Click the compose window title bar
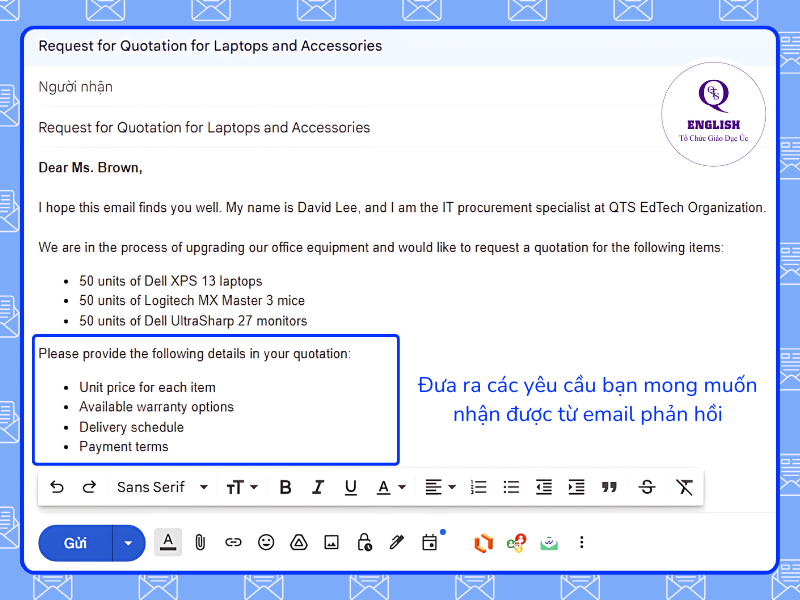800x600 pixels. (401, 46)
